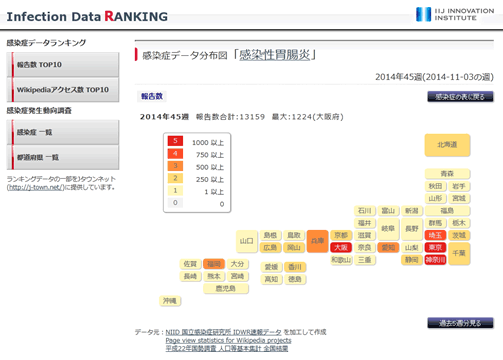Screen dimensions: 503x360
Task: Click the 過去5週分見る button
Action: [460, 323]
